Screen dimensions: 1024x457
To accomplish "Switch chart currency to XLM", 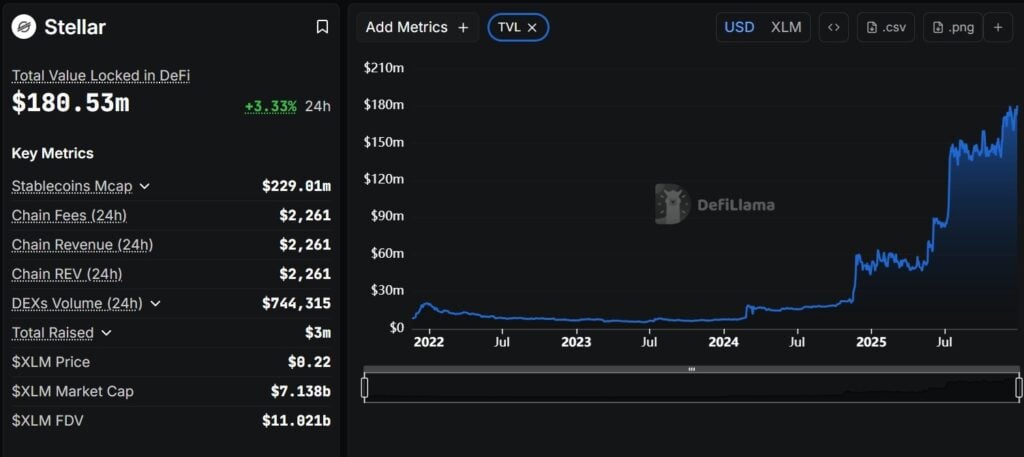I will pos(786,27).
